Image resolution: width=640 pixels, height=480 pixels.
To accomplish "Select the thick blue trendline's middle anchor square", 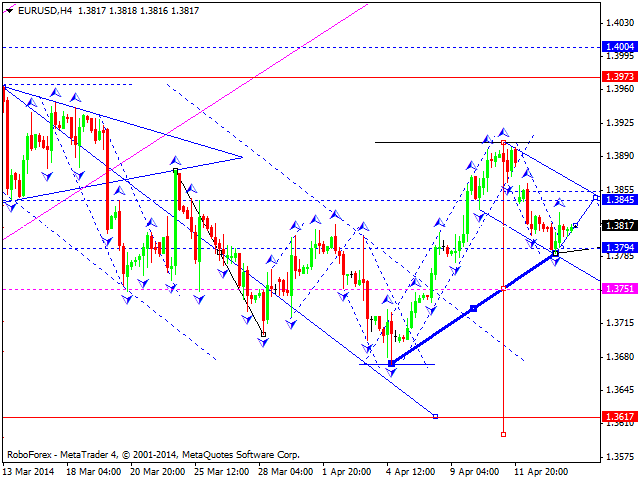I will coord(473,308).
